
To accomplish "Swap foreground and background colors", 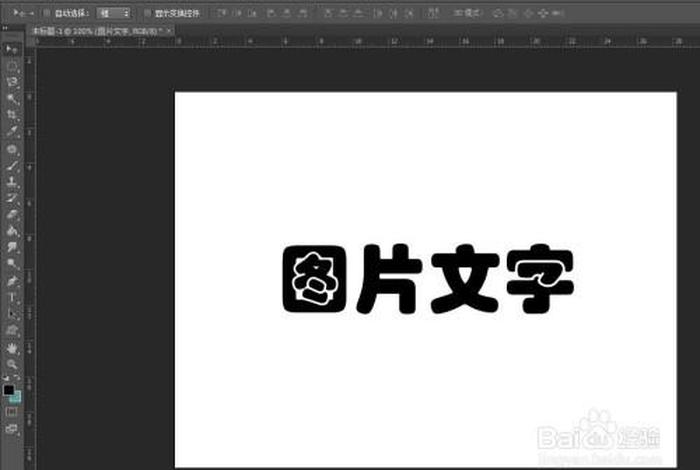I will click(17, 378).
